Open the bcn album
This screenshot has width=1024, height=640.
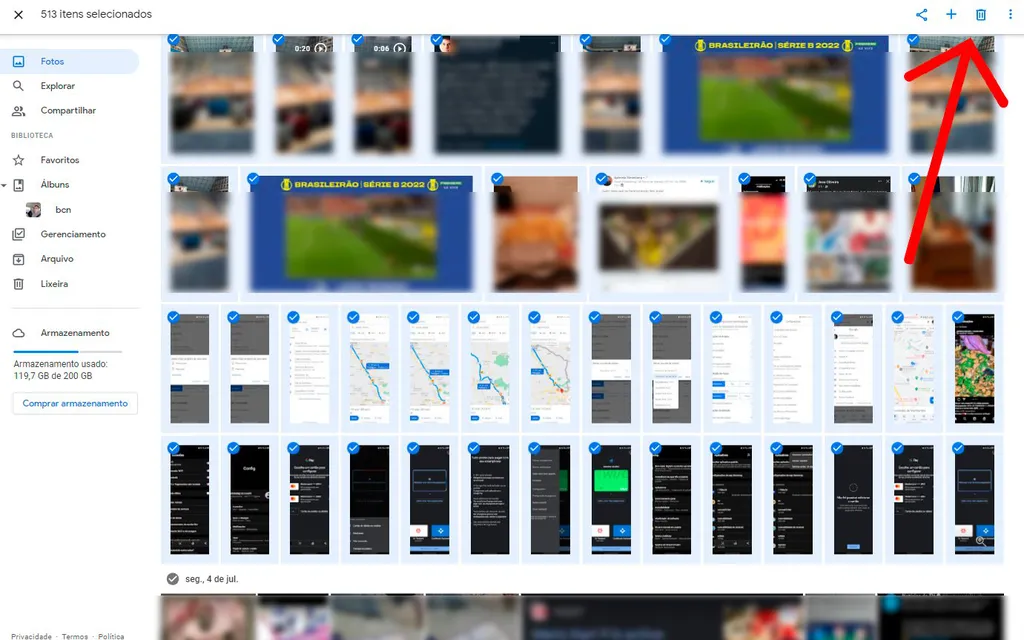click(x=62, y=210)
